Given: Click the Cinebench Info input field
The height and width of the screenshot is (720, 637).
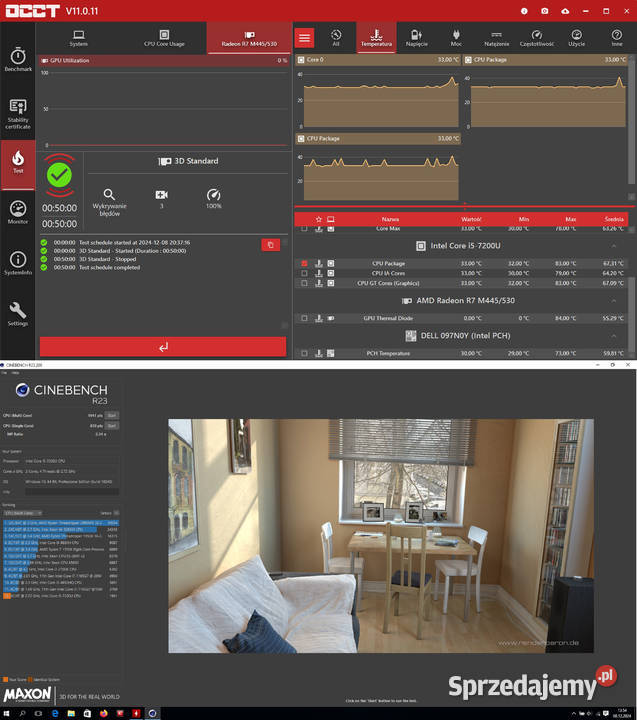Looking at the screenshot, I should point(72,492).
